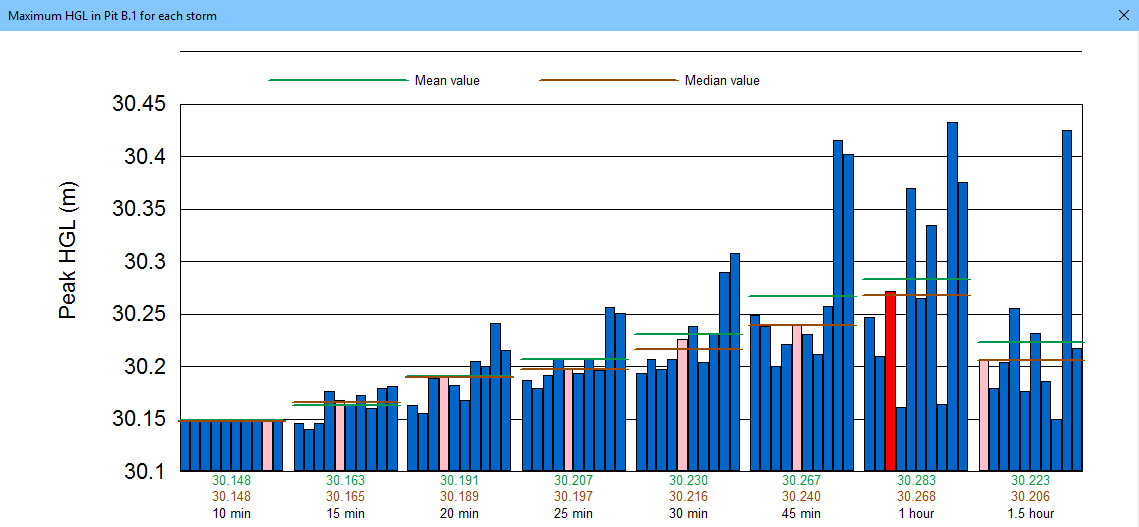The image size is (1139, 527).
Task: Click the 1 hour storm duration label
Action: tap(915, 513)
